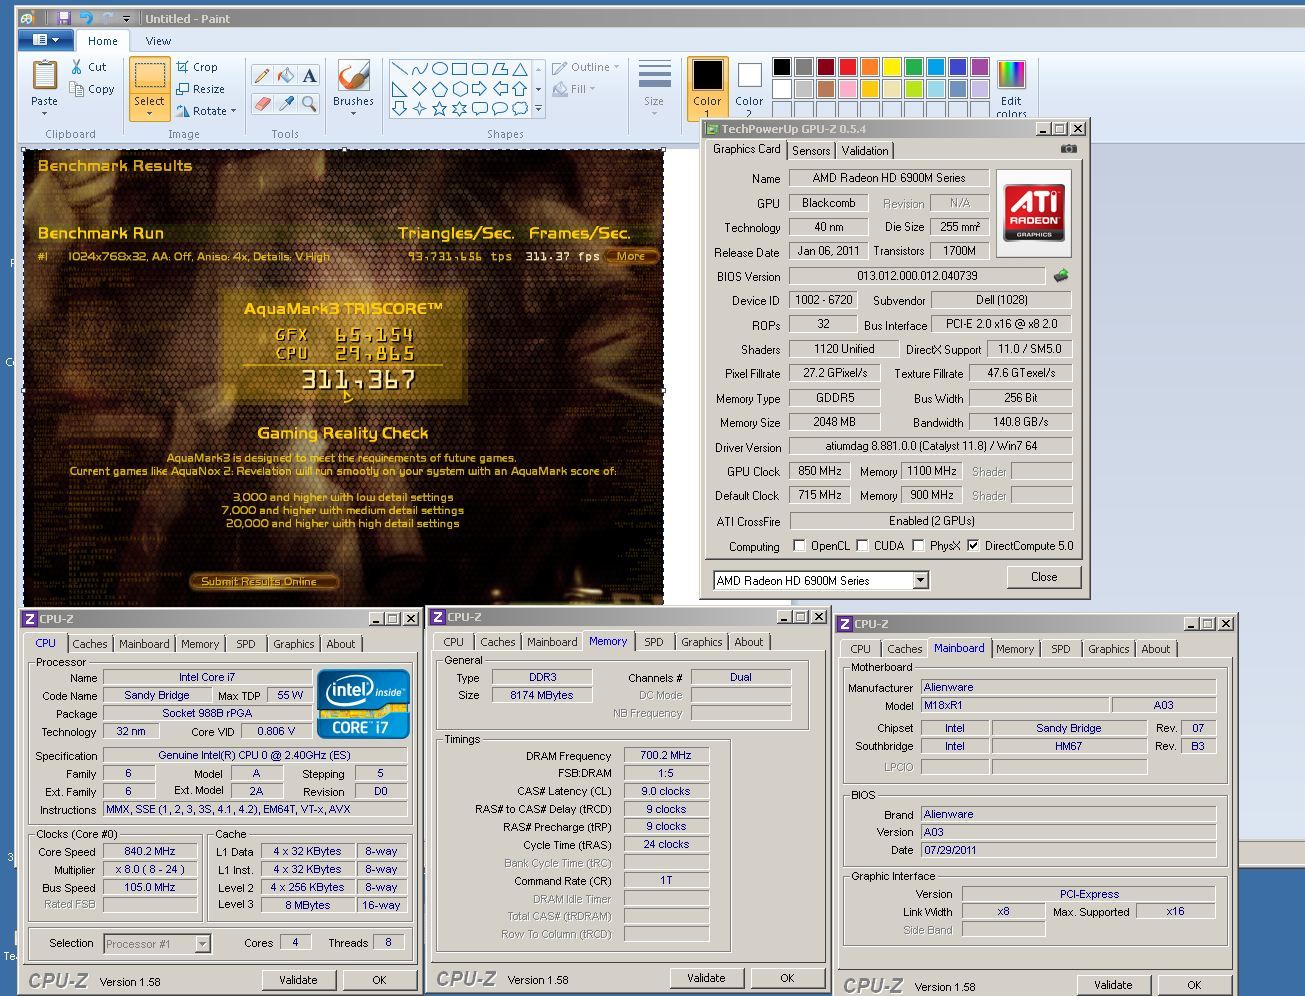Screen dimensions: 1305x996
Task: Toggle the DirectCompute 5.0 checkbox
Action: pyautogui.click(x=973, y=546)
